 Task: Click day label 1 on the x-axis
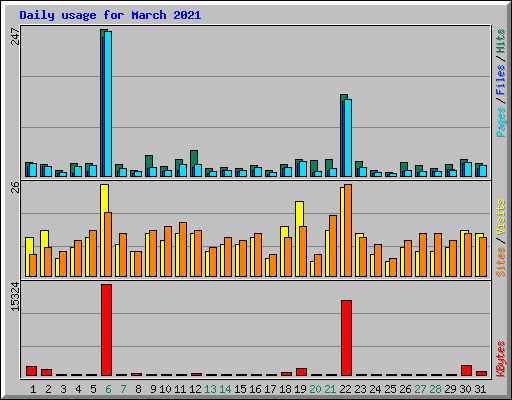pyautogui.click(x=33, y=389)
